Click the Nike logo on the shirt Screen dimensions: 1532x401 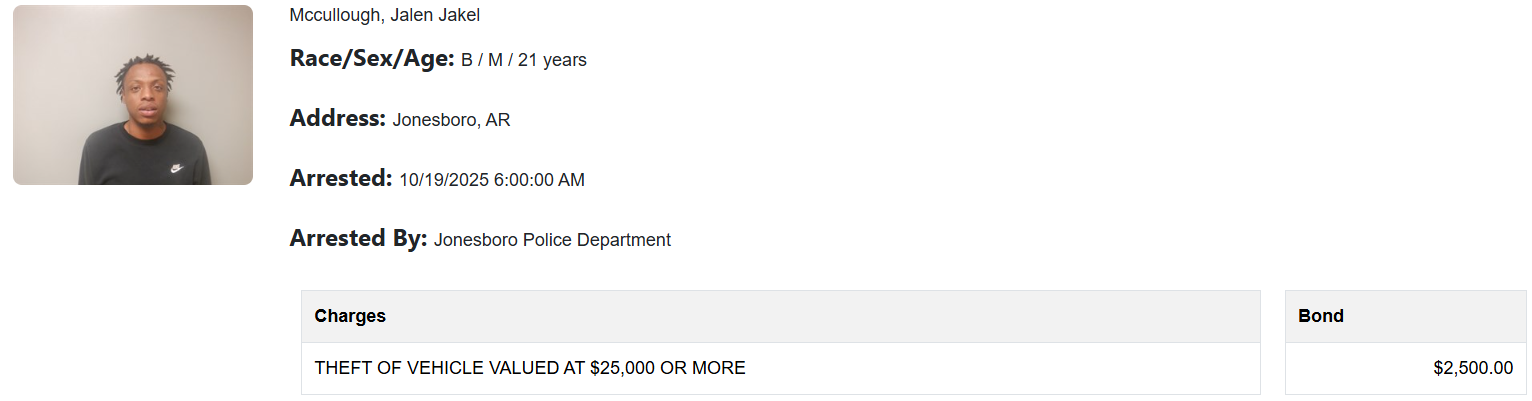pyautogui.click(x=176, y=169)
